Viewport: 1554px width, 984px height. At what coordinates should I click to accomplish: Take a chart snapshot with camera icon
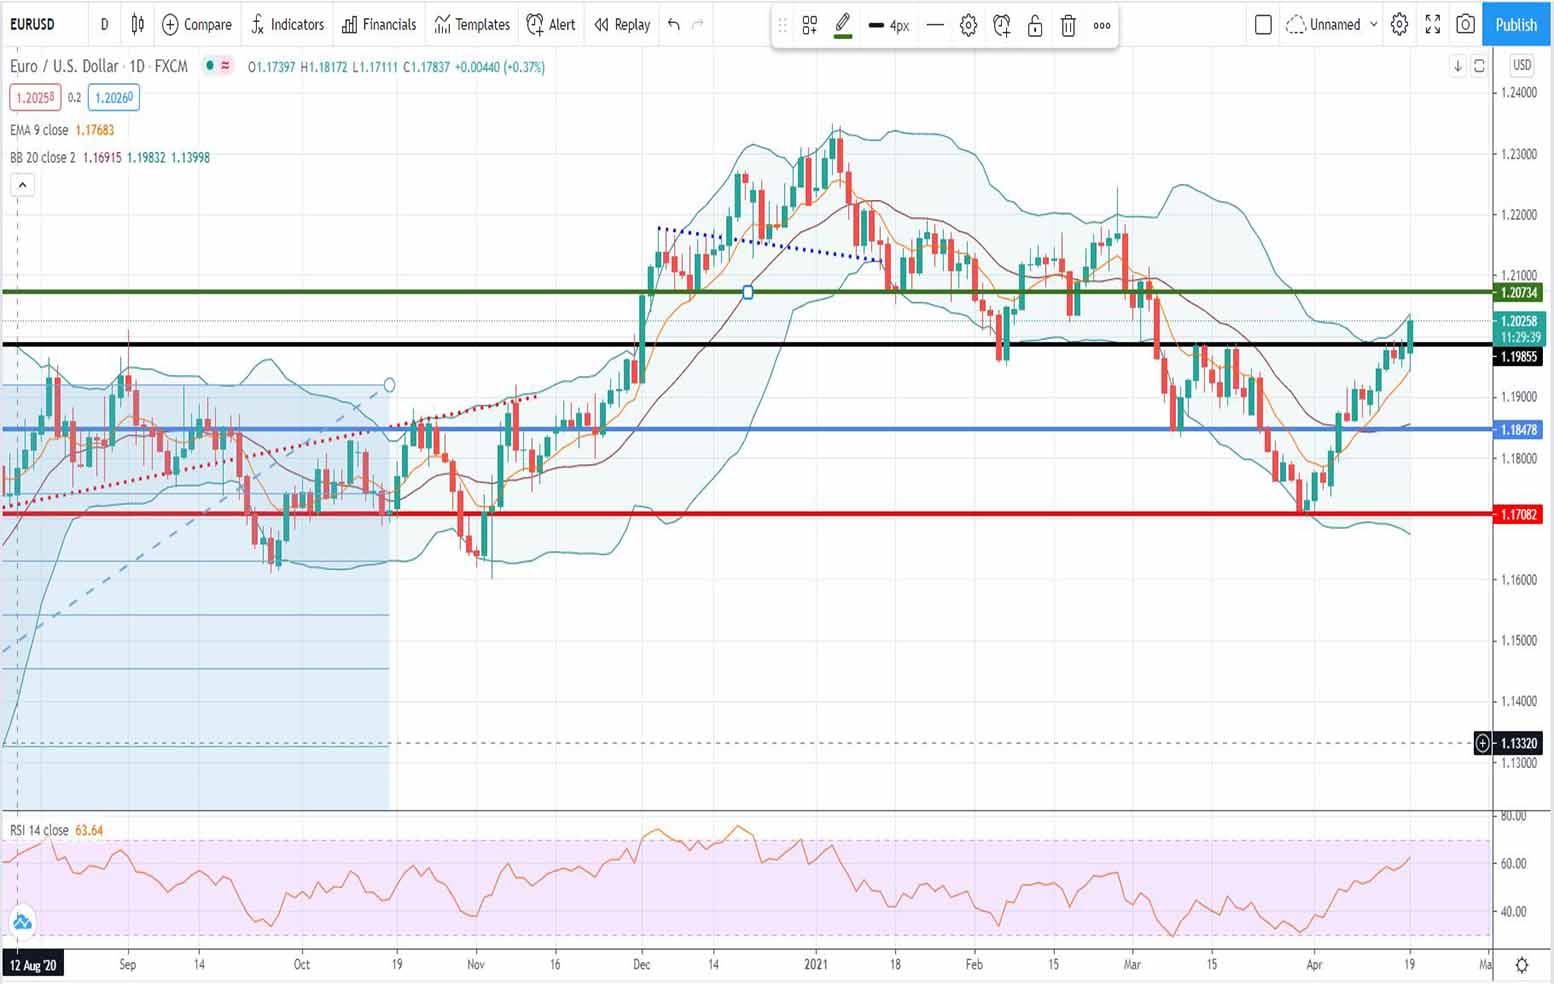pyautogui.click(x=1465, y=24)
